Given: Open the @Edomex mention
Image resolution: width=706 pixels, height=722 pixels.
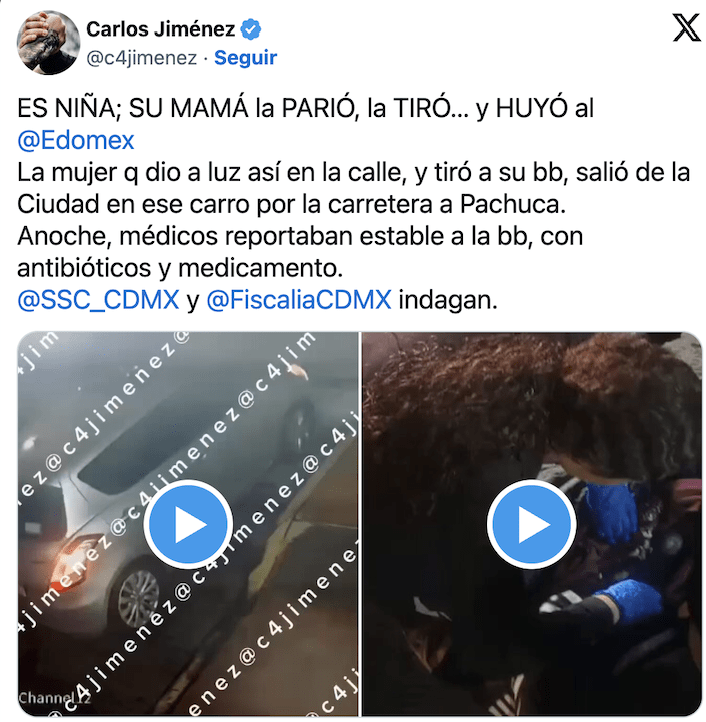Looking at the screenshot, I should 76,140.
